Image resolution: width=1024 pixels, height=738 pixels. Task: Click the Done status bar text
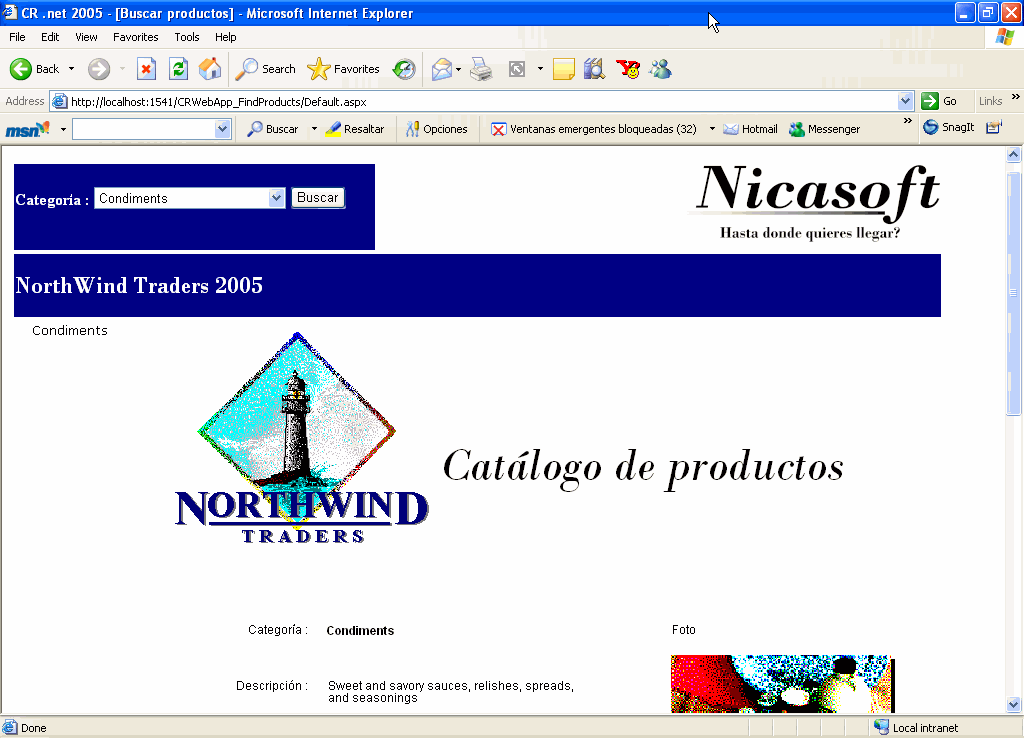tap(33, 728)
